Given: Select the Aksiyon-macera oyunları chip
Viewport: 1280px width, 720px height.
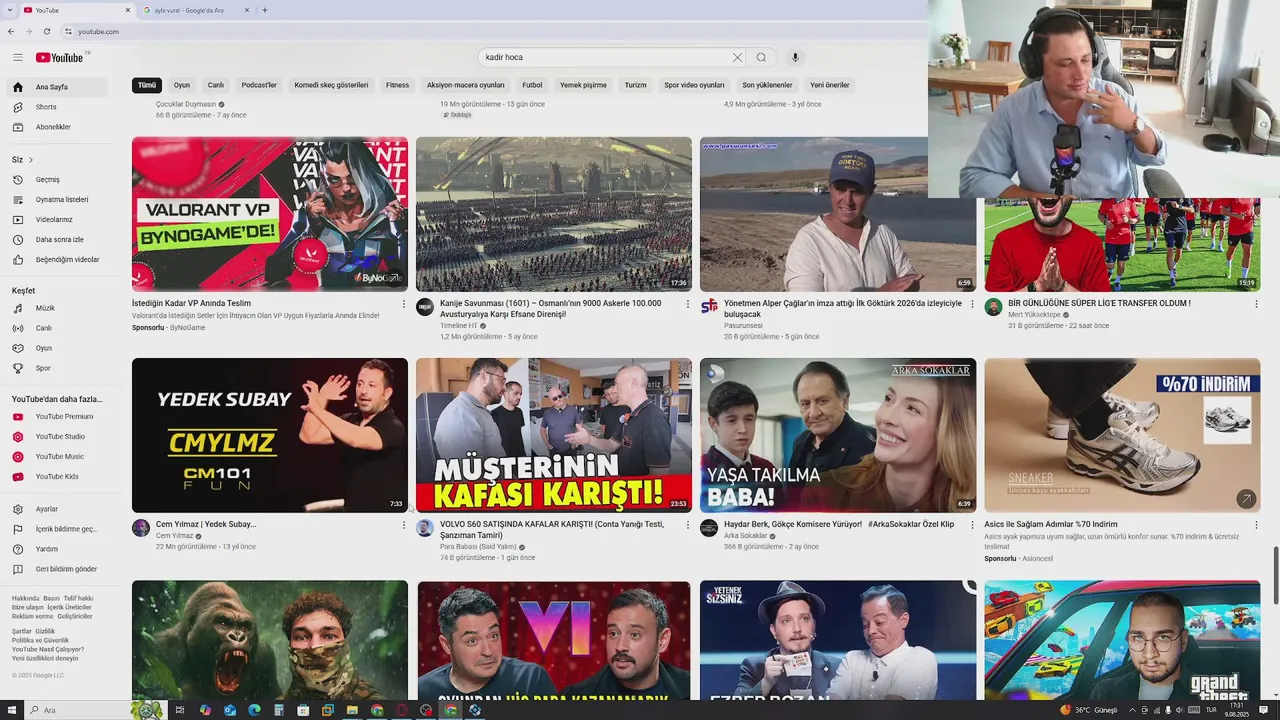Looking at the screenshot, I should pyautogui.click(x=466, y=85).
